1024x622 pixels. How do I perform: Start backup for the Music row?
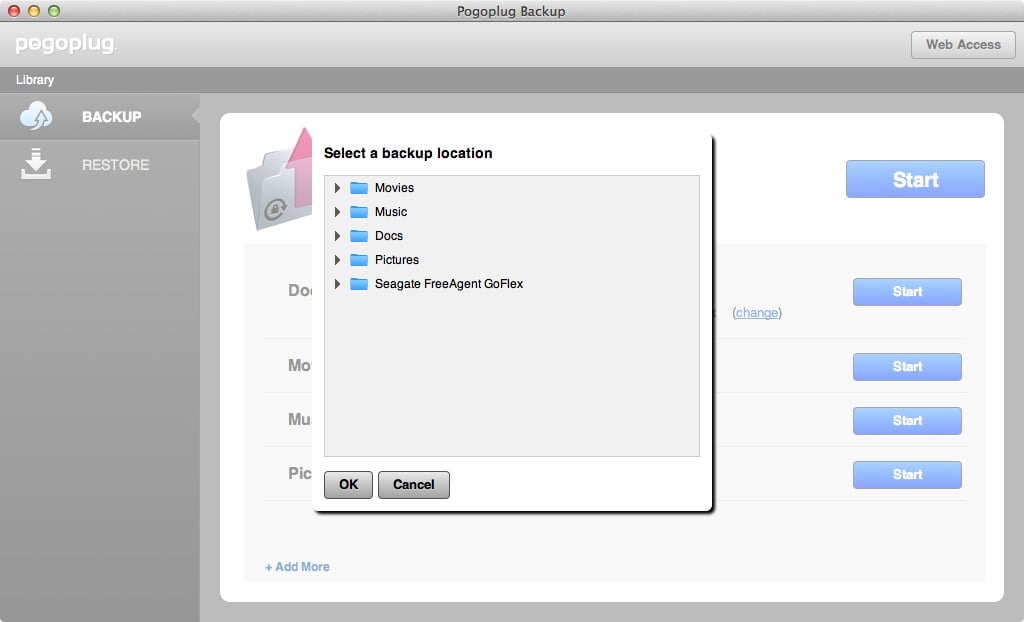[x=907, y=421]
